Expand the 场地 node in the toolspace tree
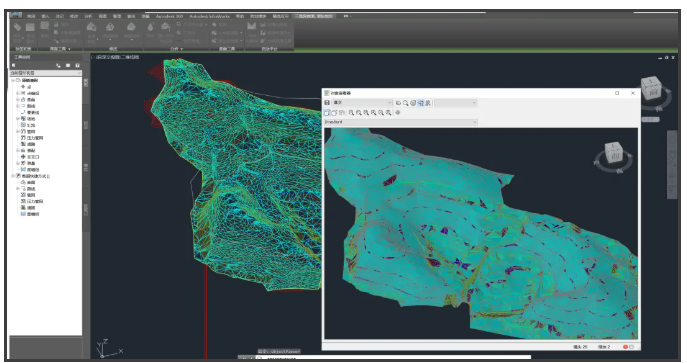Viewport: 687px width, 363px height. 18,119
